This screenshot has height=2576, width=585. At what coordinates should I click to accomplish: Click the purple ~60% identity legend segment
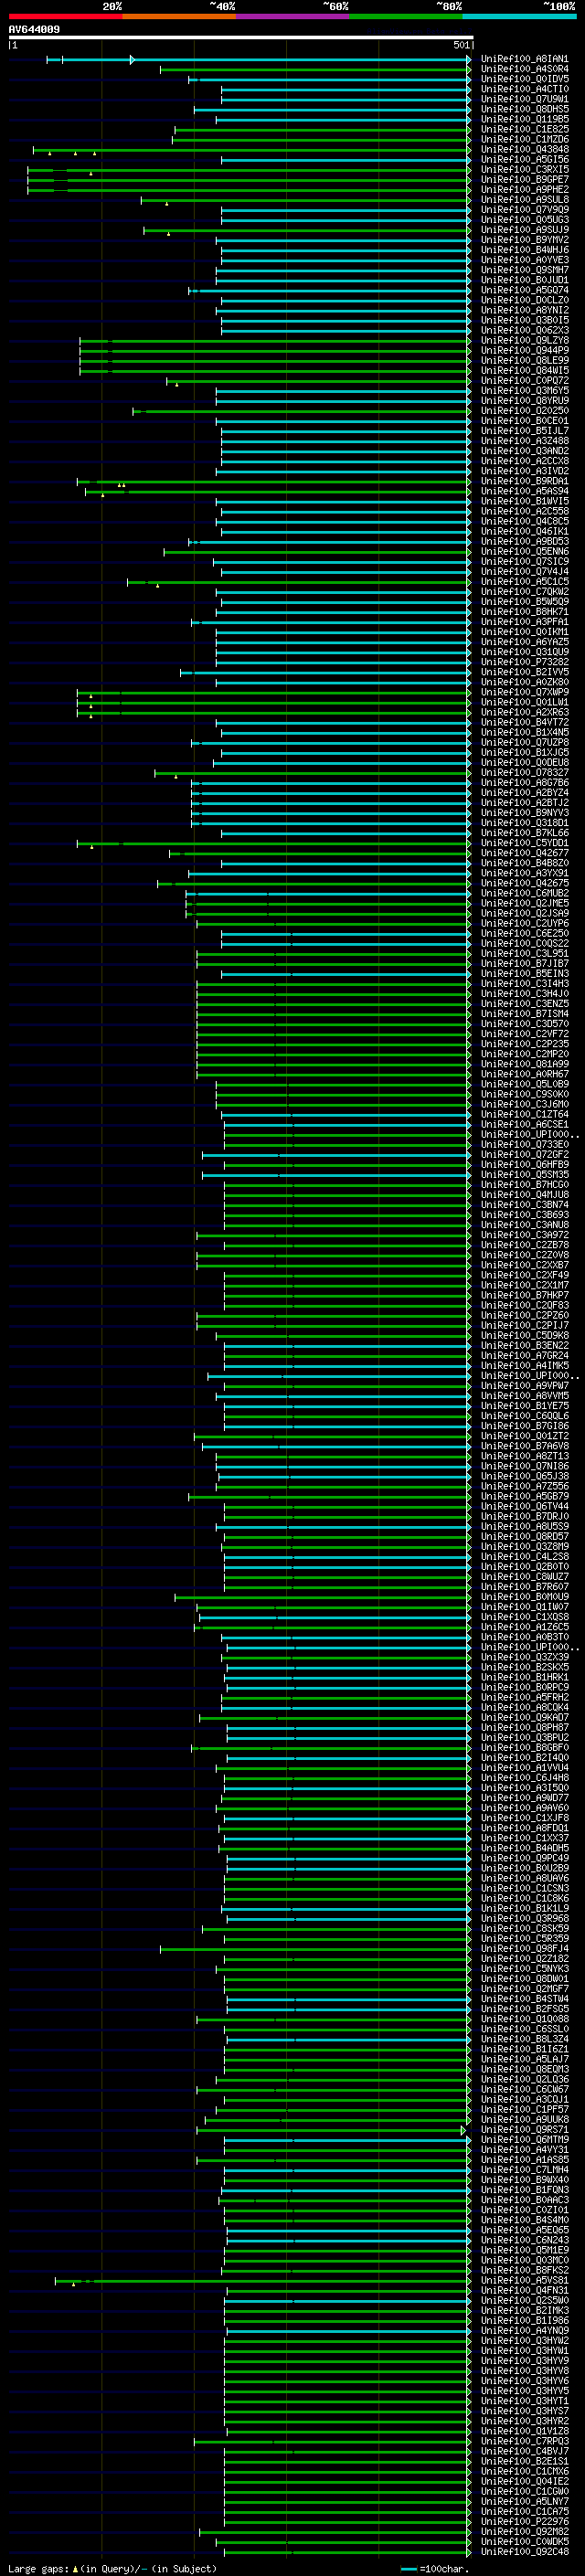point(293,16)
